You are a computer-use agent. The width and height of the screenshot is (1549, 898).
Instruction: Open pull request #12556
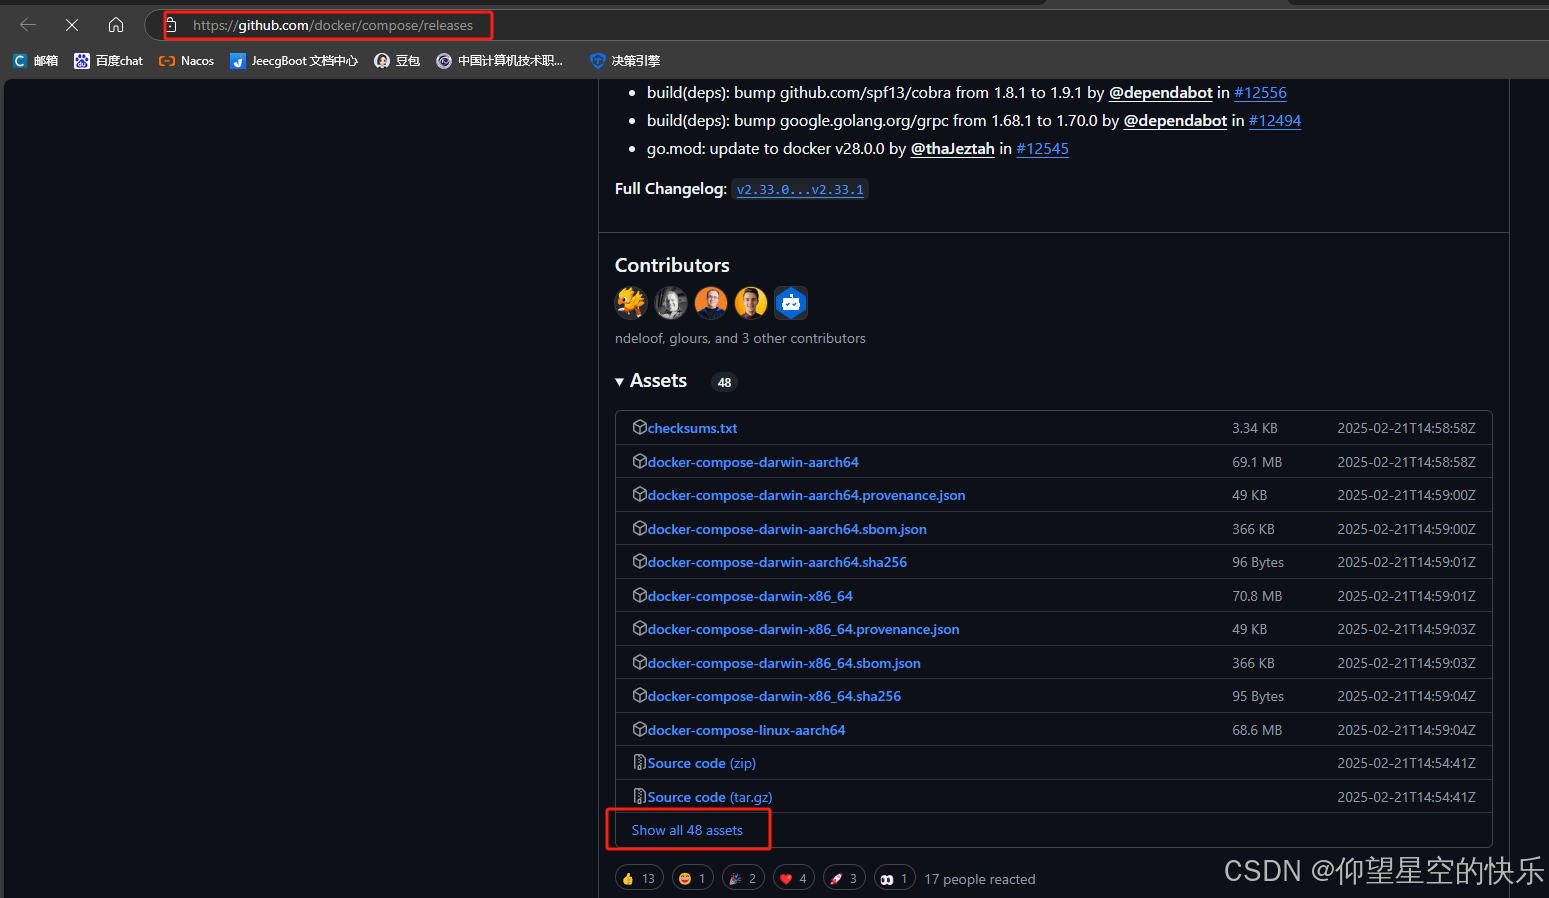point(1260,92)
